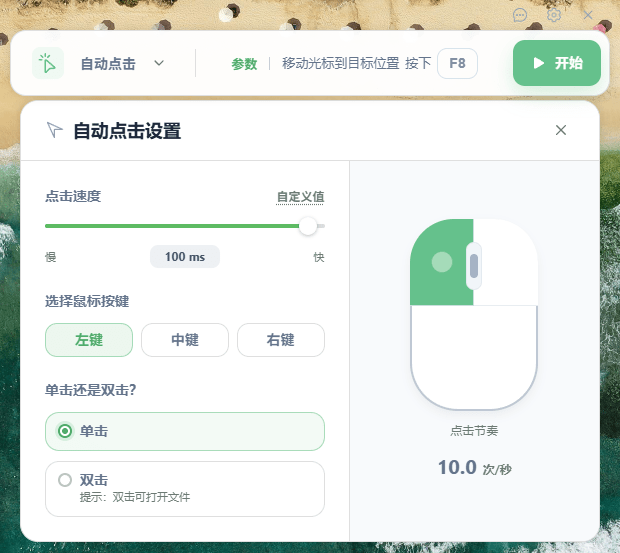
Task: Click the 10.0 次/秒 rate value
Action: coord(474,468)
